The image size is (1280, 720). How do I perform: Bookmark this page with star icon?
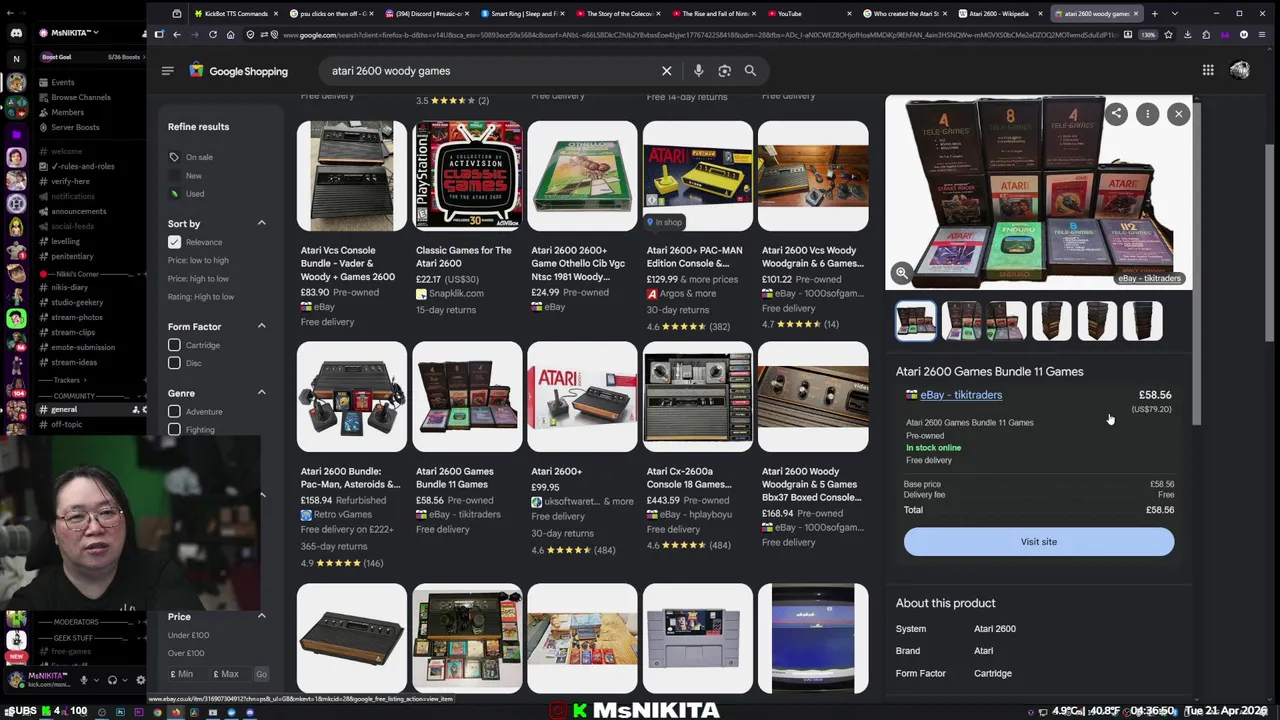point(1167,35)
